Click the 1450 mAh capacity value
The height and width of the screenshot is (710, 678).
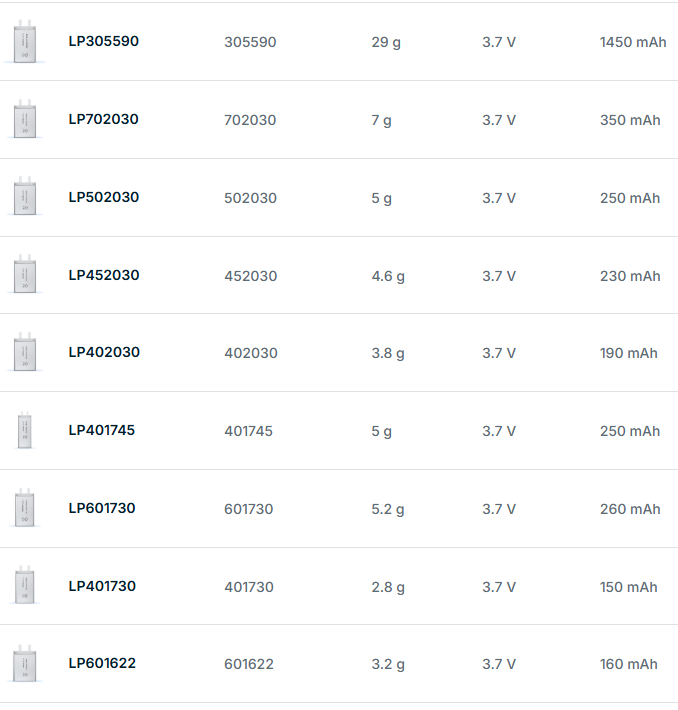click(632, 42)
